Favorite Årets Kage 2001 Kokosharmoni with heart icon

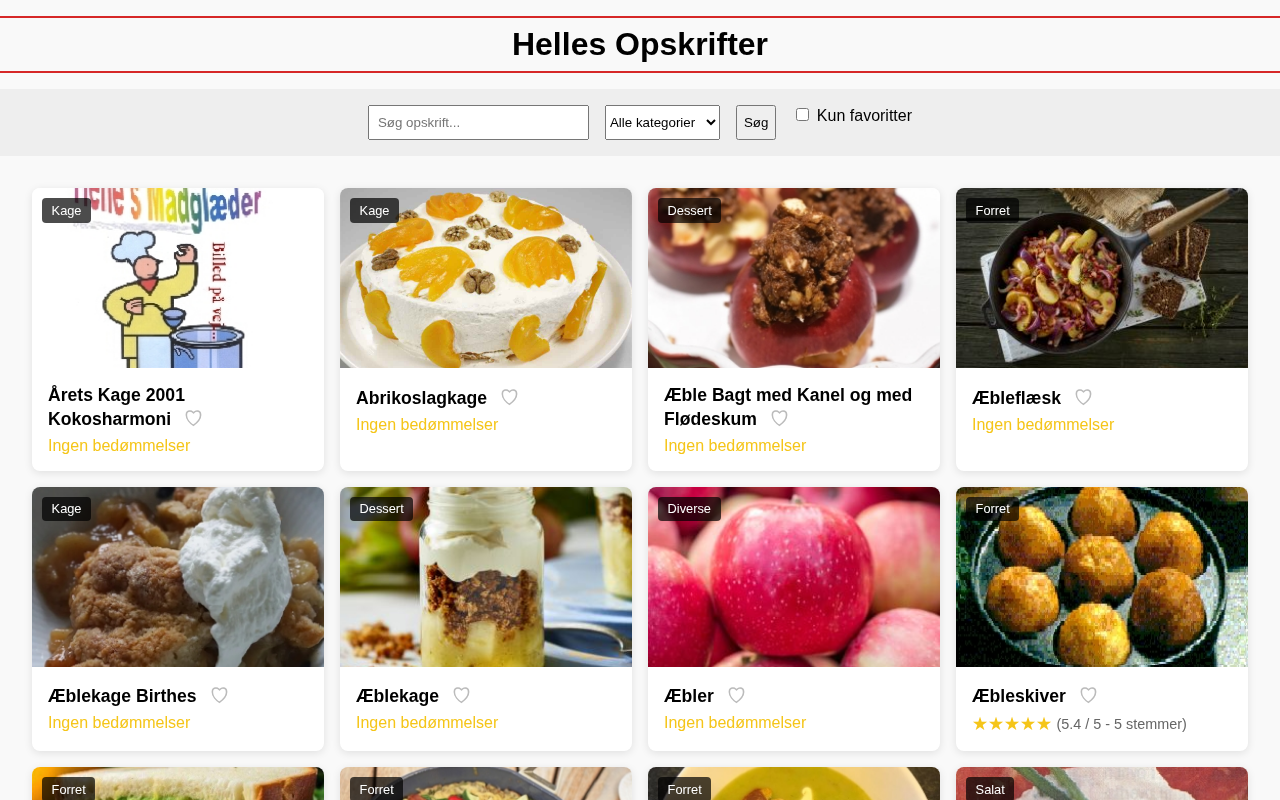tap(194, 419)
